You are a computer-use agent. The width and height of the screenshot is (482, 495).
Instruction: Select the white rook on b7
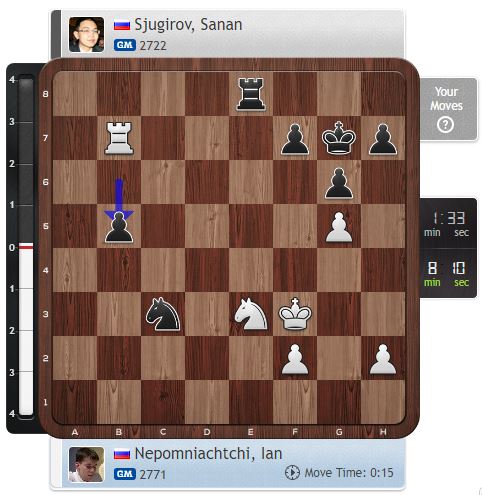pos(119,138)
